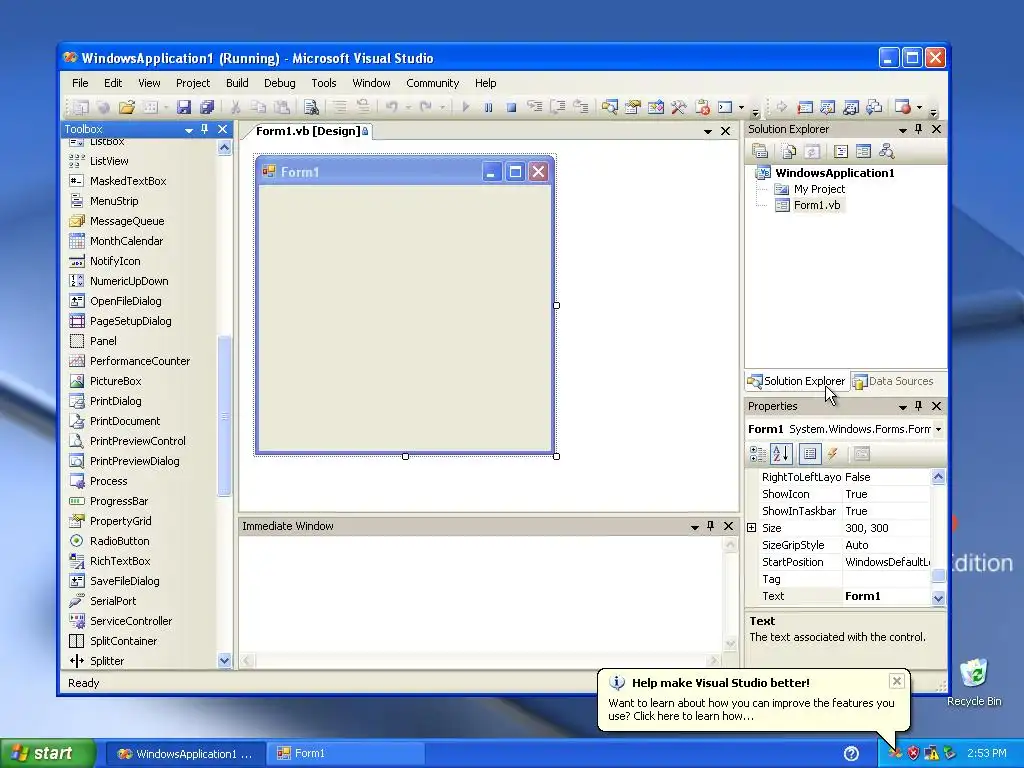
Task: Click the Error List toolbar icon
Action: pos(702,107)
